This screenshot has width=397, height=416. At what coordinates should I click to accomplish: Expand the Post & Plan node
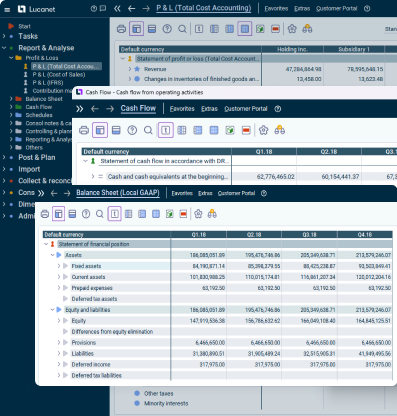(4, 157)
